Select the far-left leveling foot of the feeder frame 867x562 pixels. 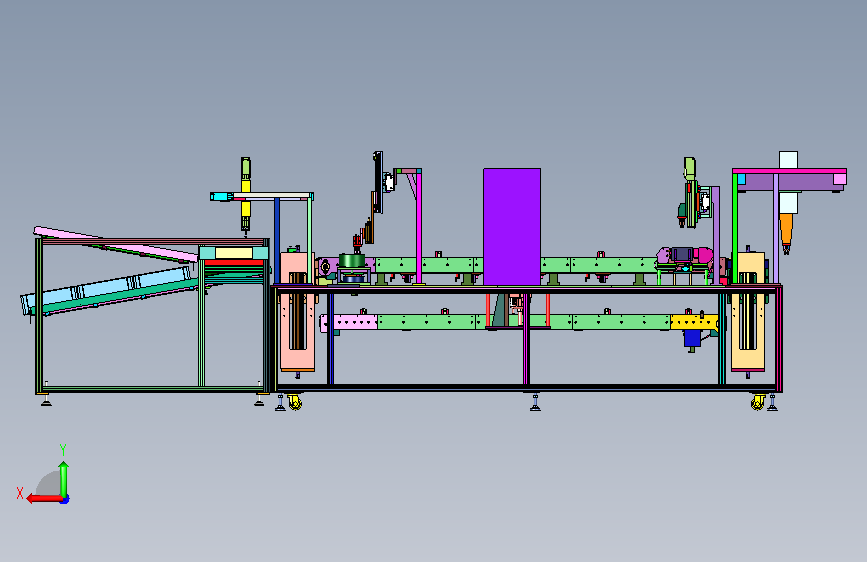46,400
